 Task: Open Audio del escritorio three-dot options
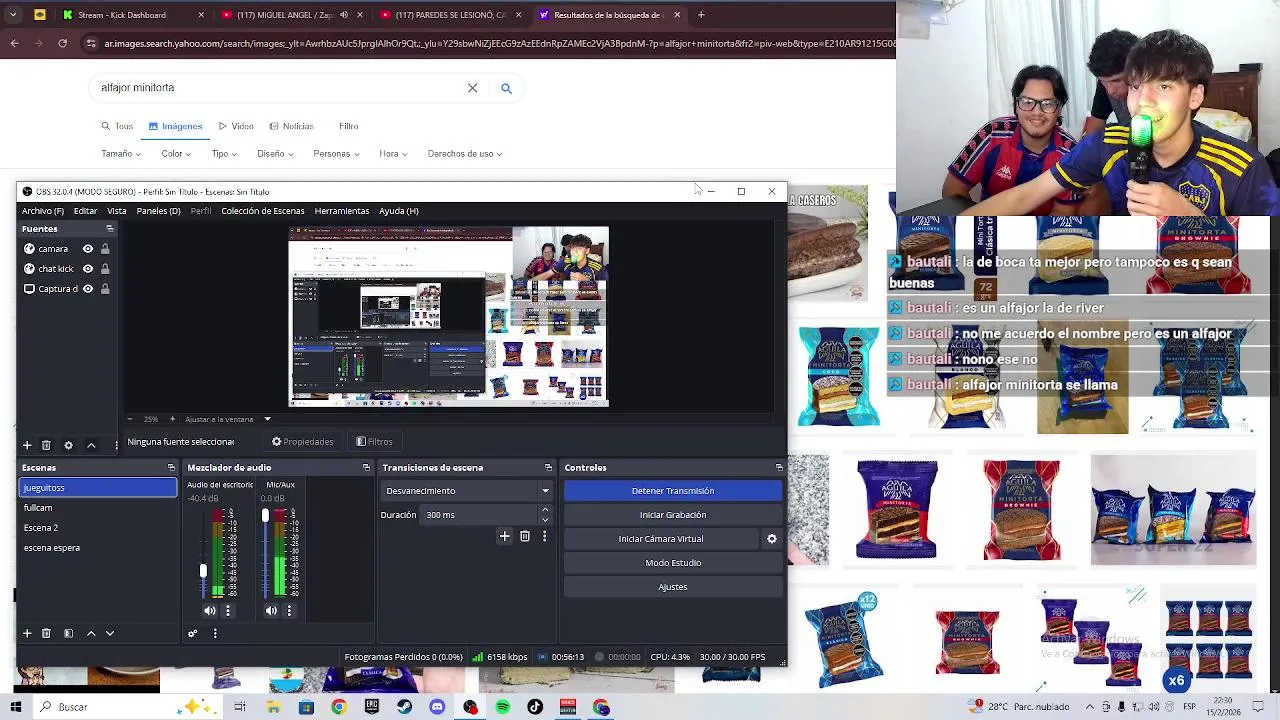(x=228, y=610)
